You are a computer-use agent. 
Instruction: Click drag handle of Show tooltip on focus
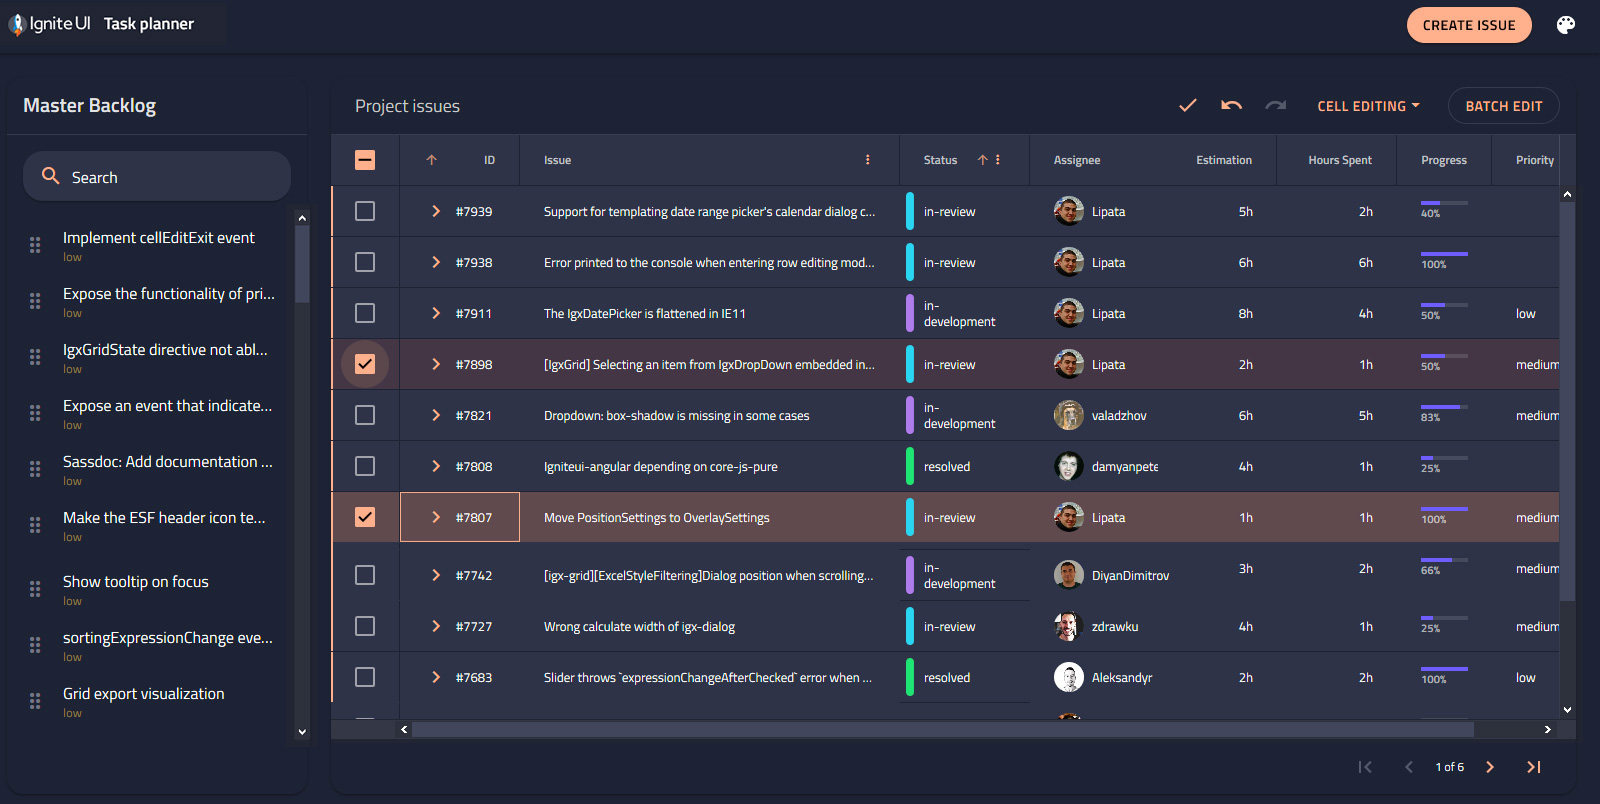pos(35,589)
